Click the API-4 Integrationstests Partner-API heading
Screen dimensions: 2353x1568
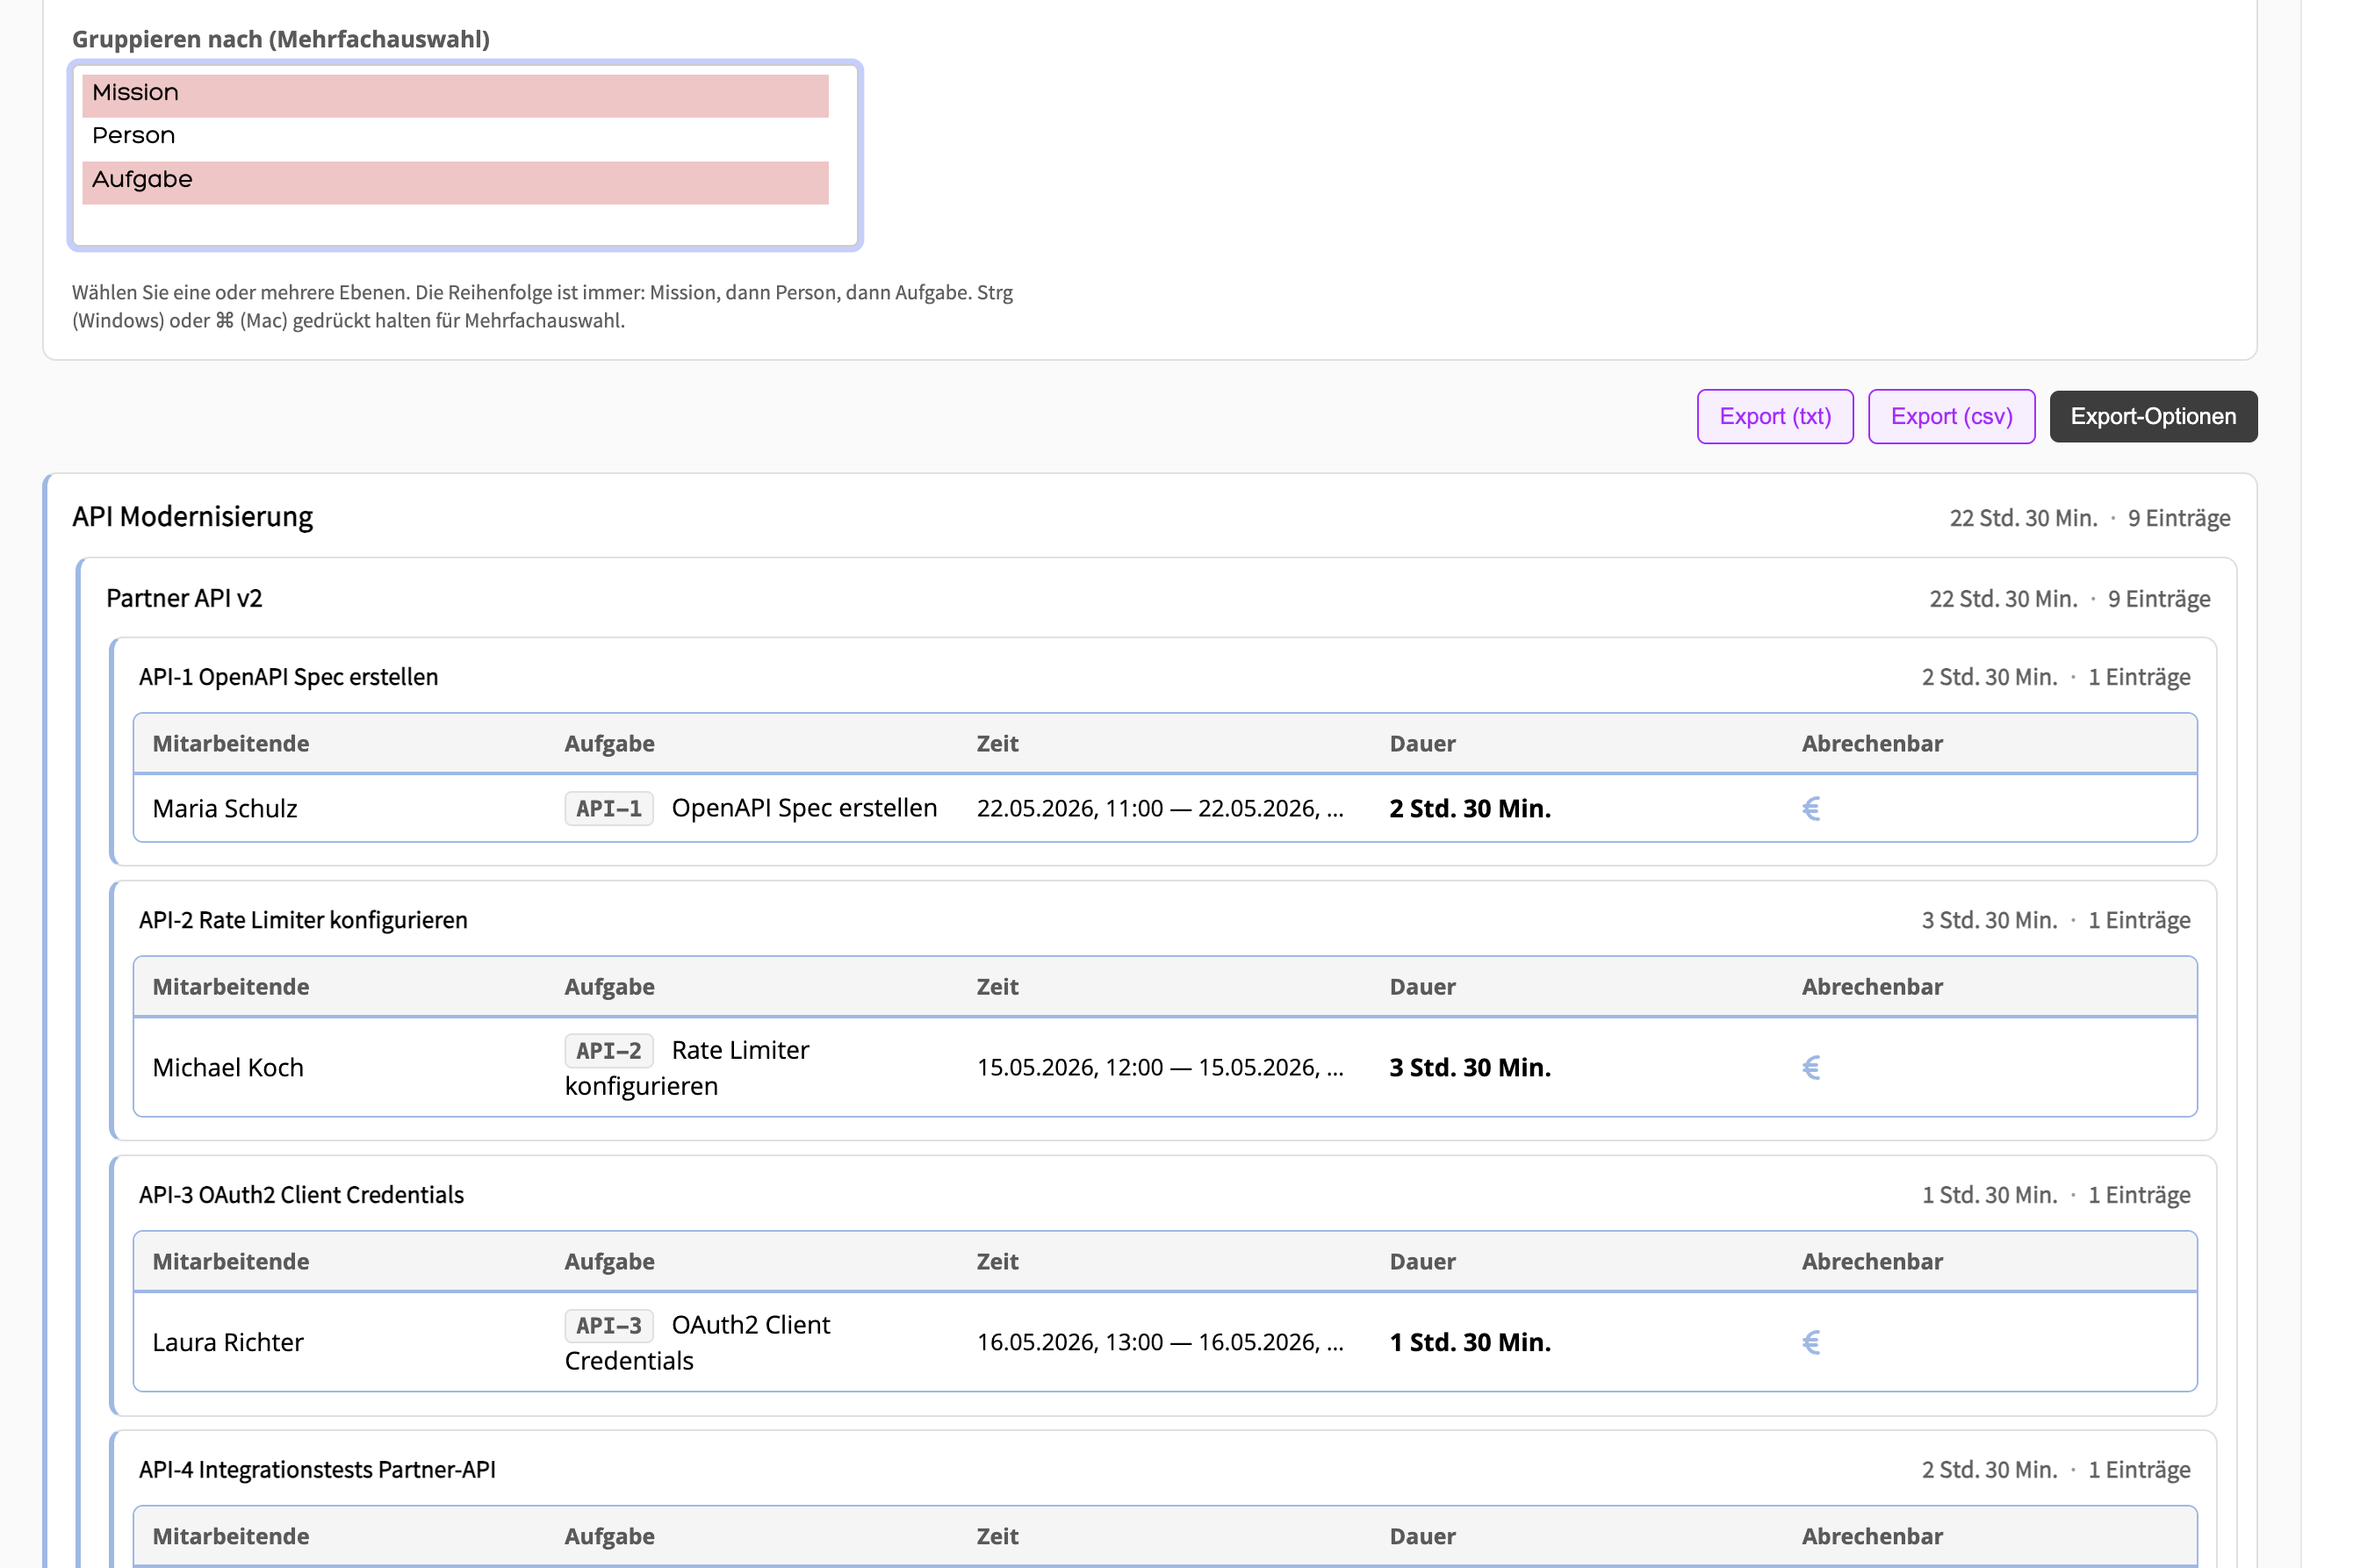point(317,1470)
